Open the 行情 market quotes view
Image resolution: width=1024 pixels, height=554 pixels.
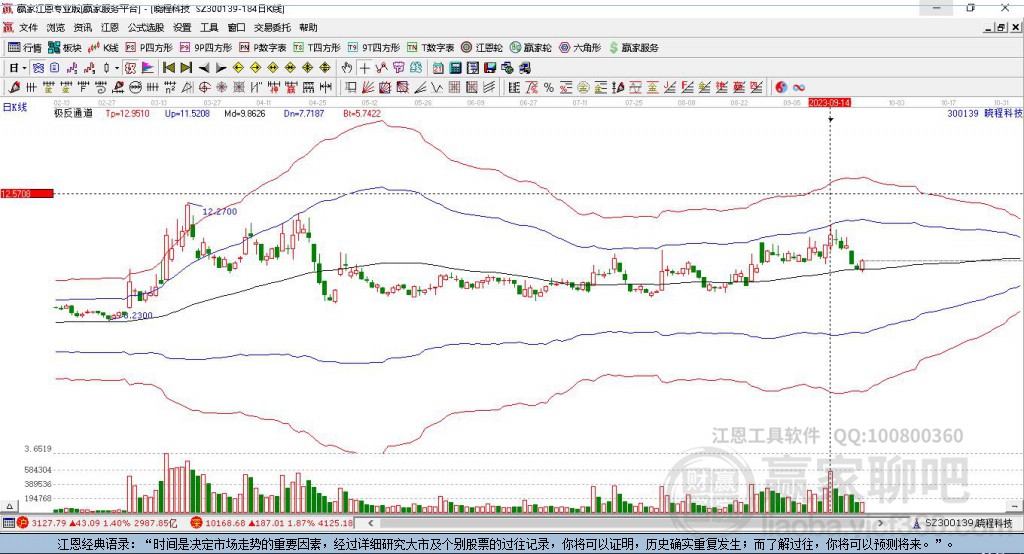(x=25, y=48)
